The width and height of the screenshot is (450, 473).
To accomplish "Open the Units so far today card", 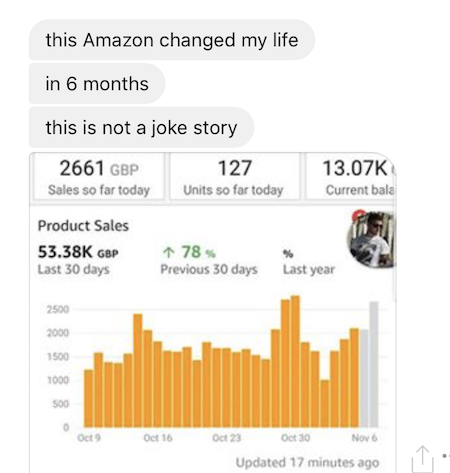I will pos(234,177).
